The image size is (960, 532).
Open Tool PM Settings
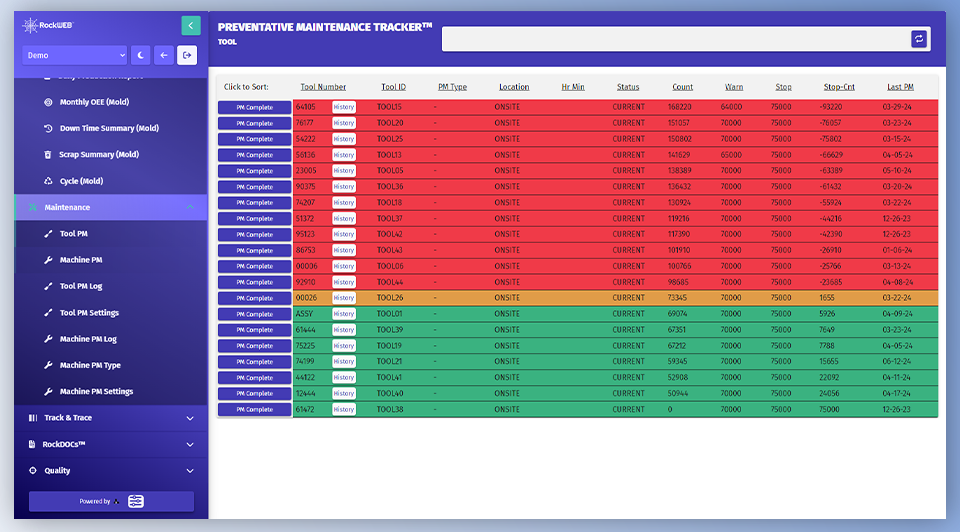pos(89,313)
